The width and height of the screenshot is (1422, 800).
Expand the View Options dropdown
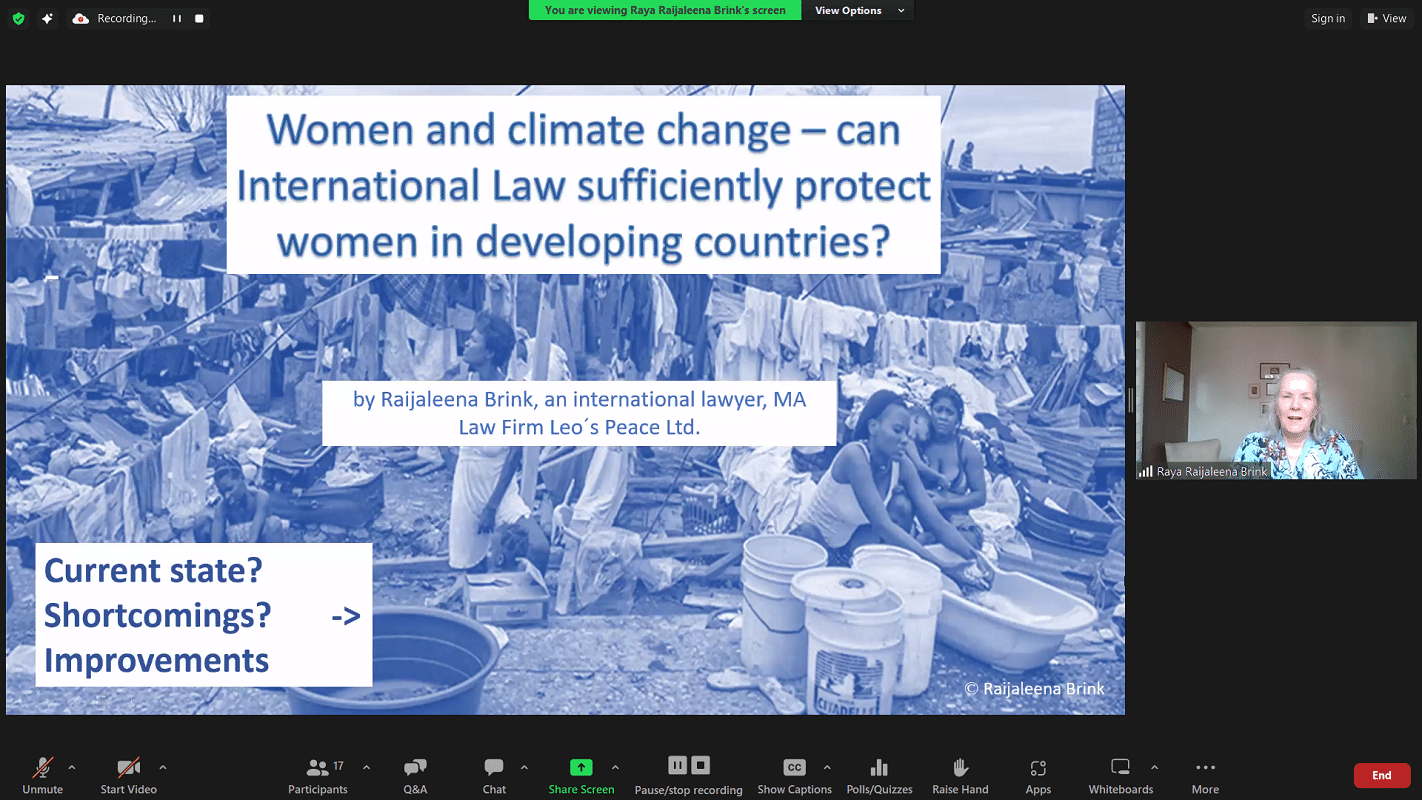tap(859, 11)
